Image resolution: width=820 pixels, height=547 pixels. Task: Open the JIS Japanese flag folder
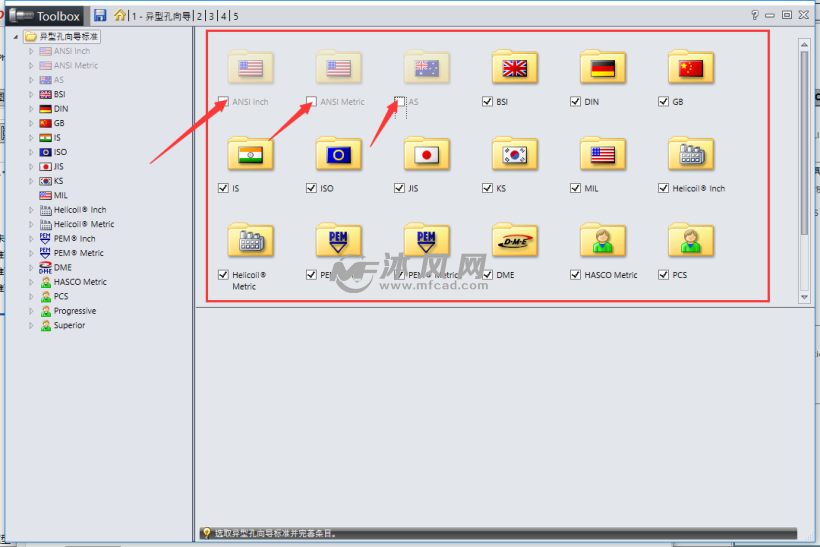pyautogui.click(x=427, y=154)
